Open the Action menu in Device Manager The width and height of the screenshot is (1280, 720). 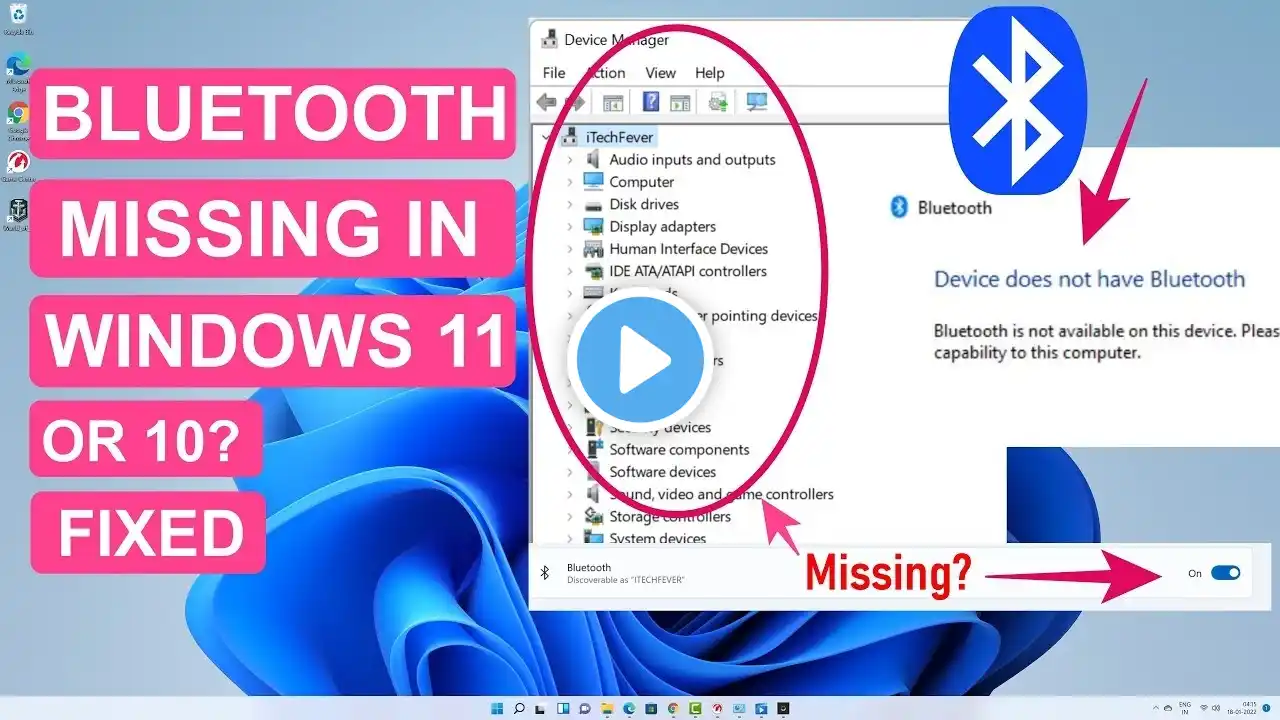click(605, 73)
